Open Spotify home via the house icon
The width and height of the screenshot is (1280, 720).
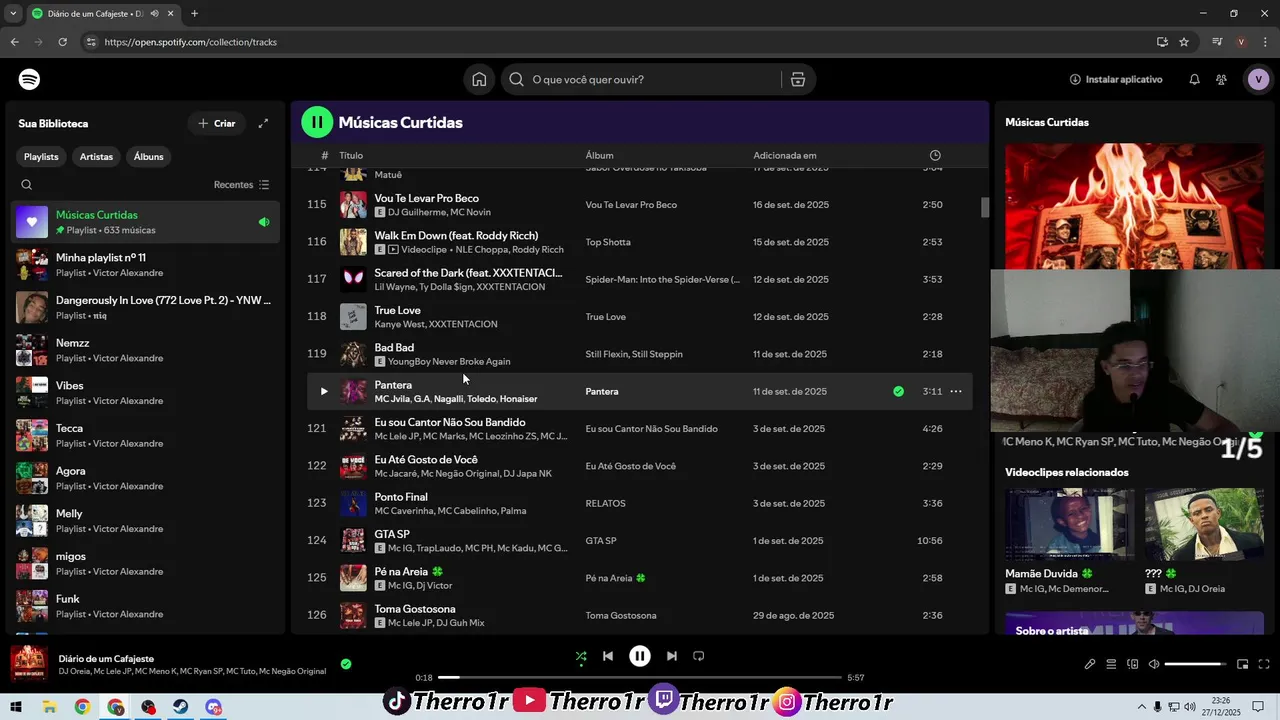click(x=479, y=79)
